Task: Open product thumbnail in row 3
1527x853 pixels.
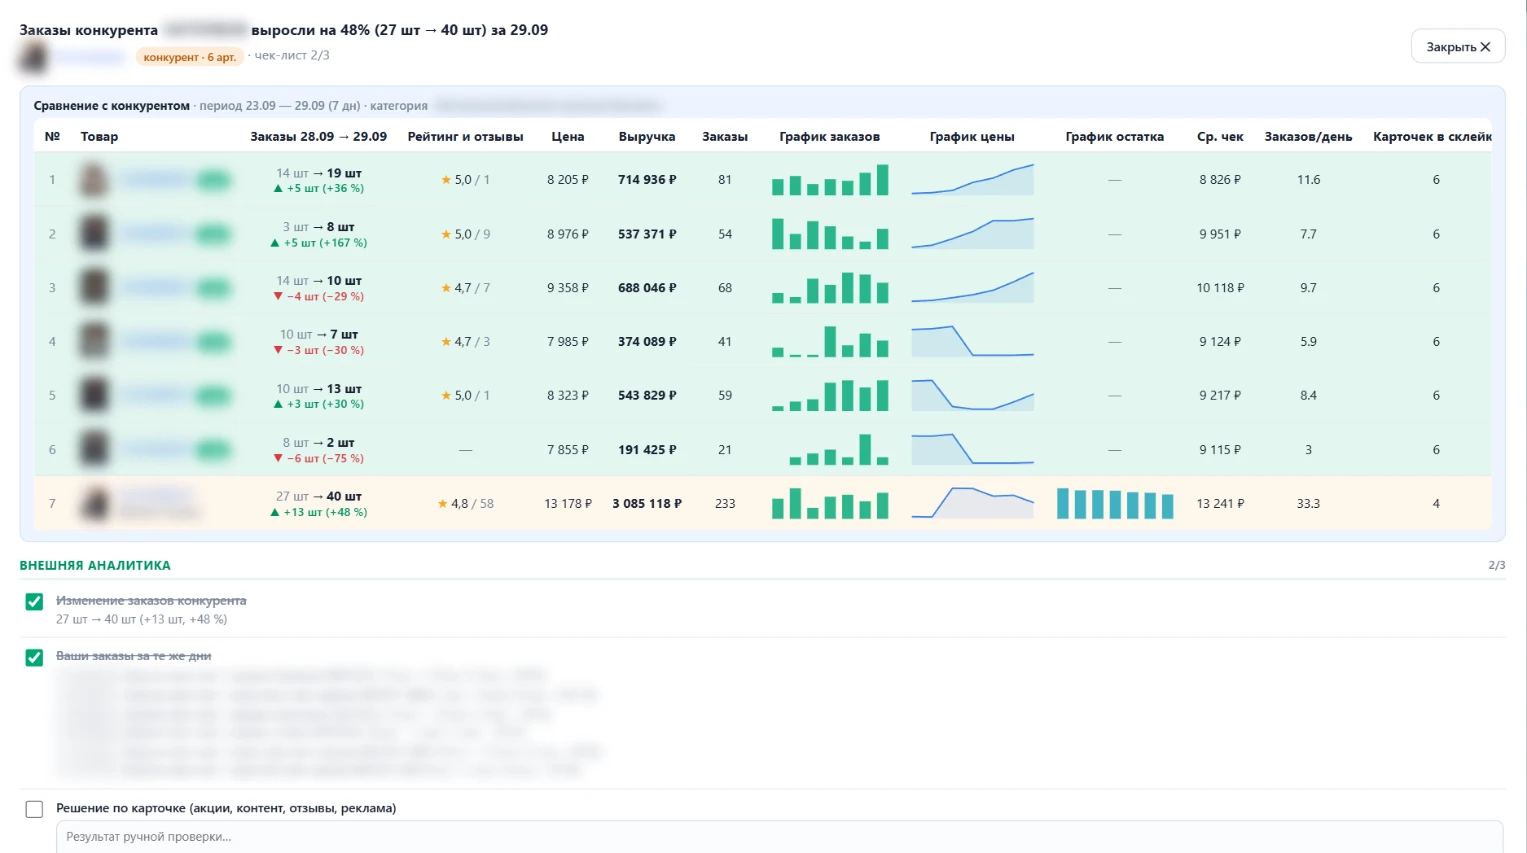Action: [x=94, y=288]
